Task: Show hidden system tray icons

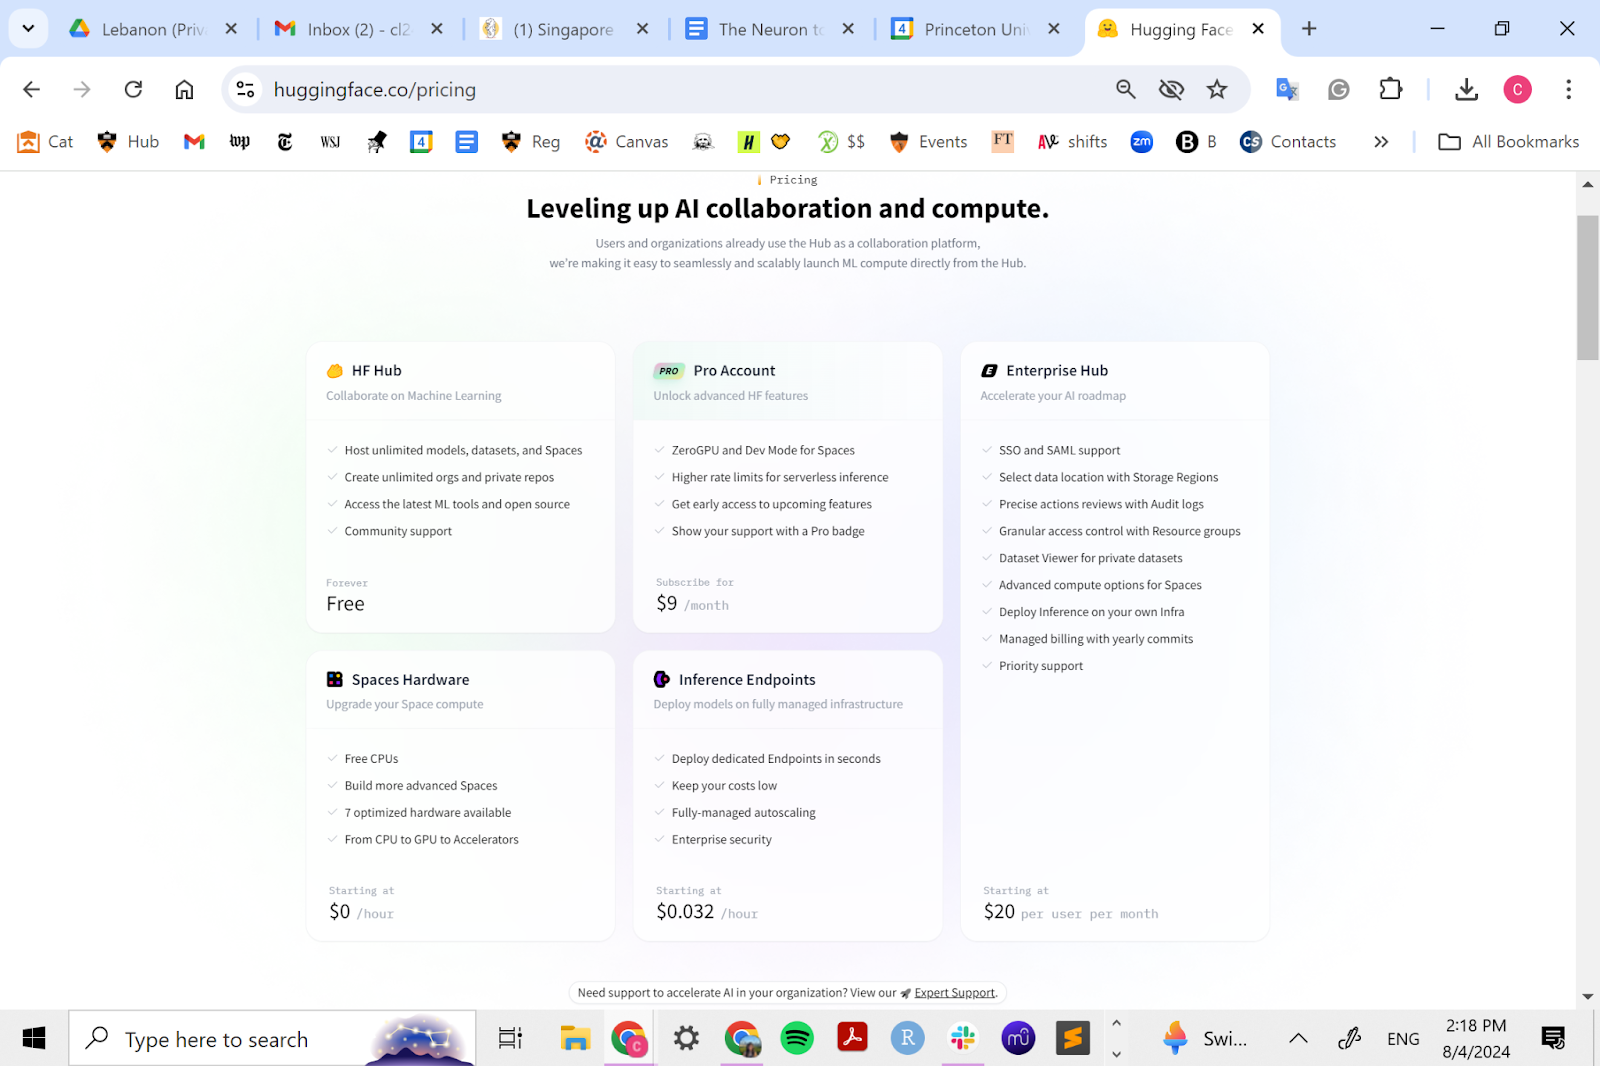Action: [x=1298, y=1039]
